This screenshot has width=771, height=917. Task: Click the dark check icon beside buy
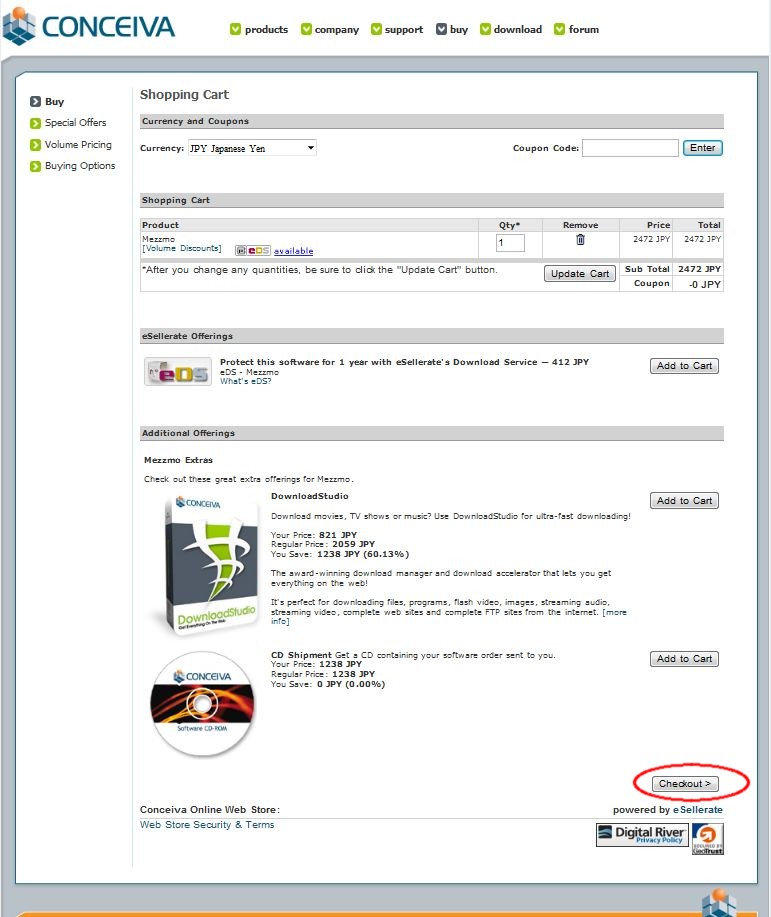click(x=441, y=29)
